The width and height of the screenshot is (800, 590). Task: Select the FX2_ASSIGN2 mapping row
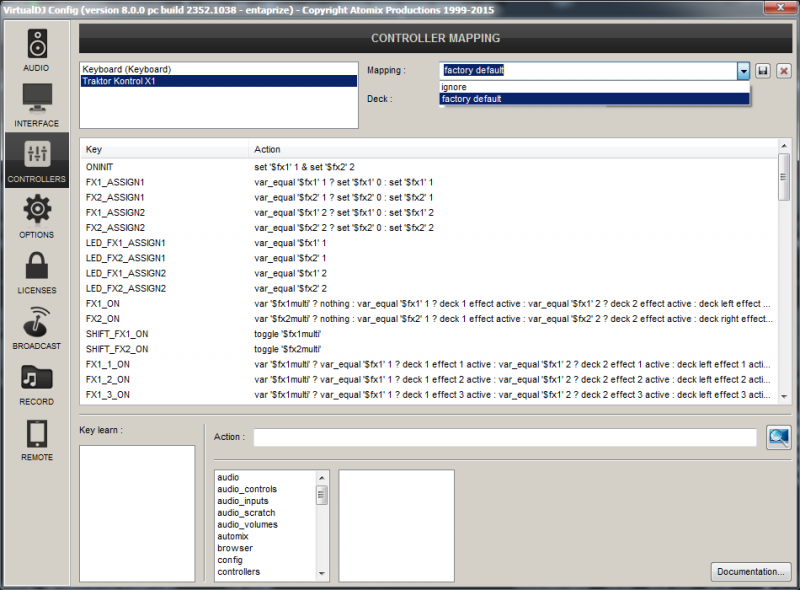[429, 228]
